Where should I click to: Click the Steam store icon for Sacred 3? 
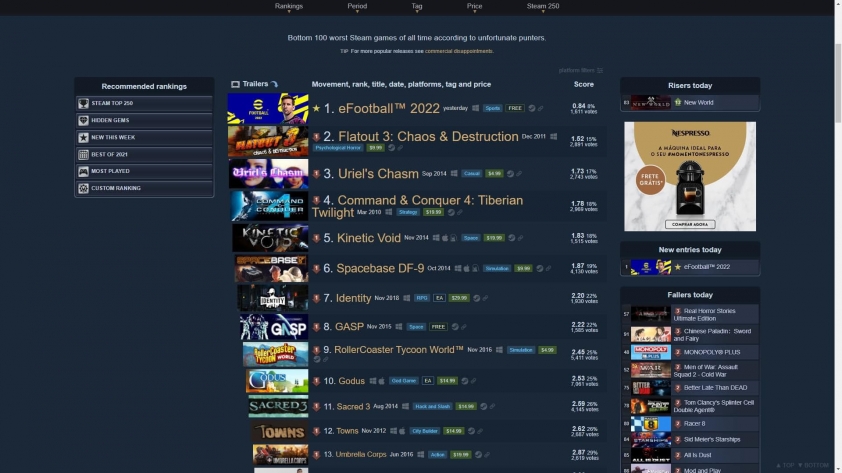[x=483, y=406]
